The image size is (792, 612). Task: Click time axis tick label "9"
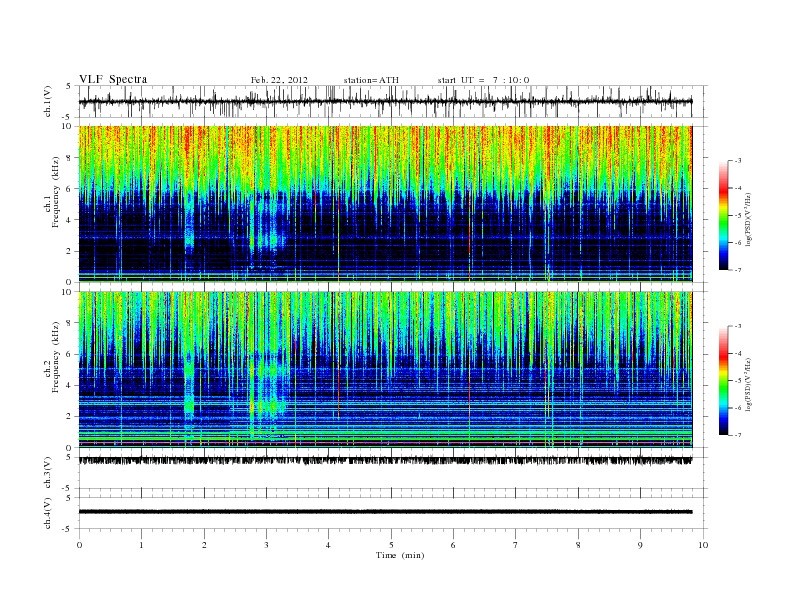click(x=640, y=545)
